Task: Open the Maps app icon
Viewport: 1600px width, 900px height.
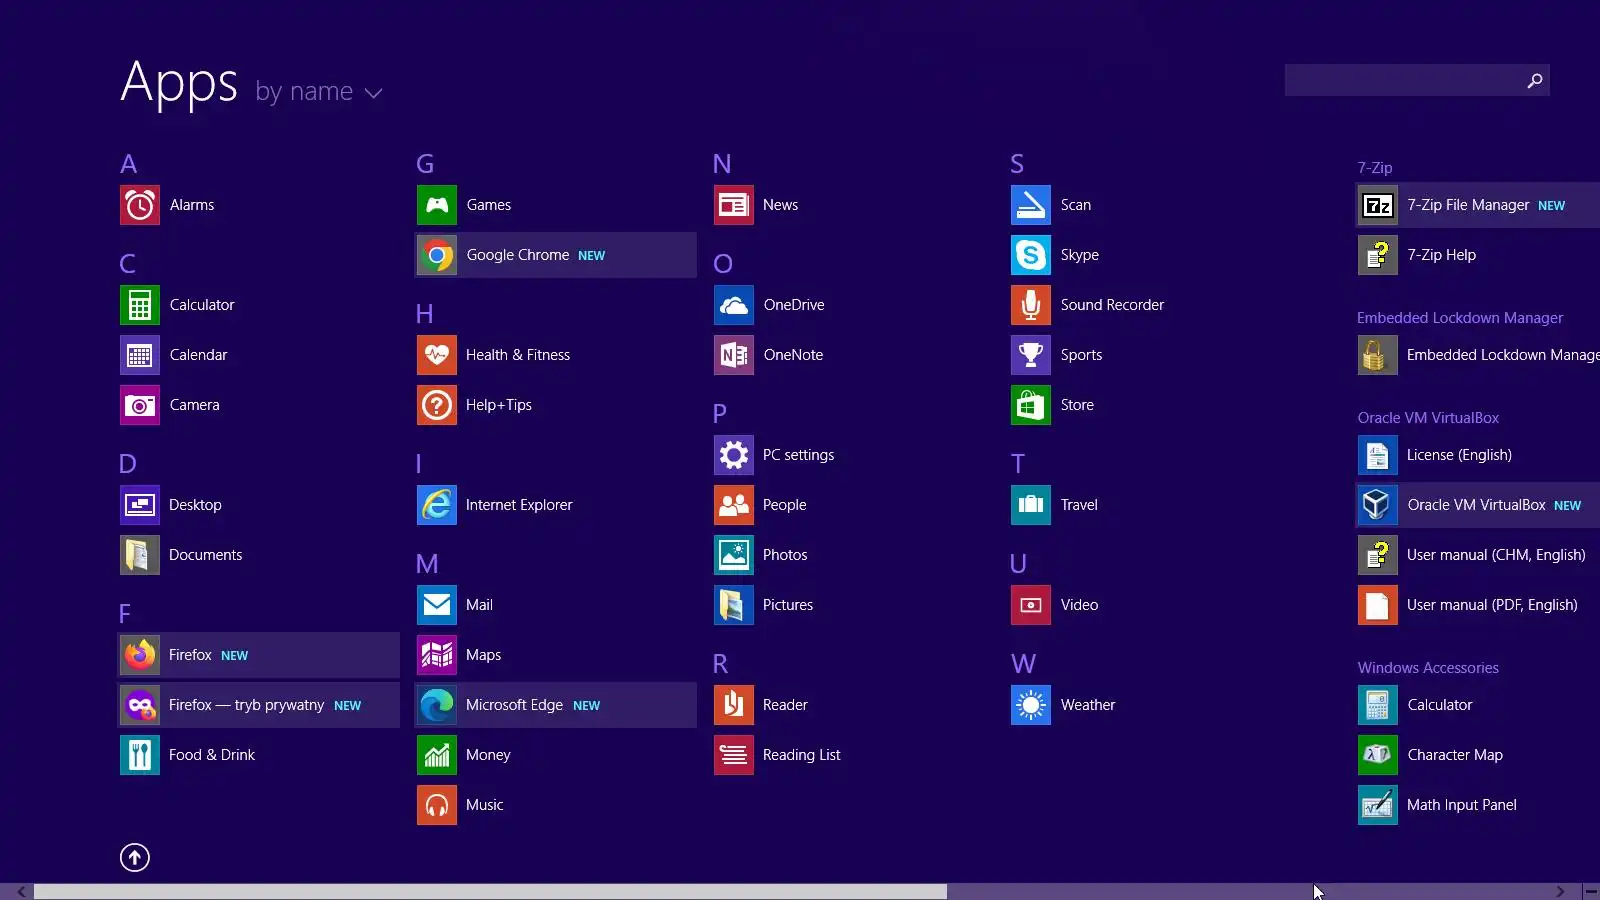Action: (x=437, y=655)
